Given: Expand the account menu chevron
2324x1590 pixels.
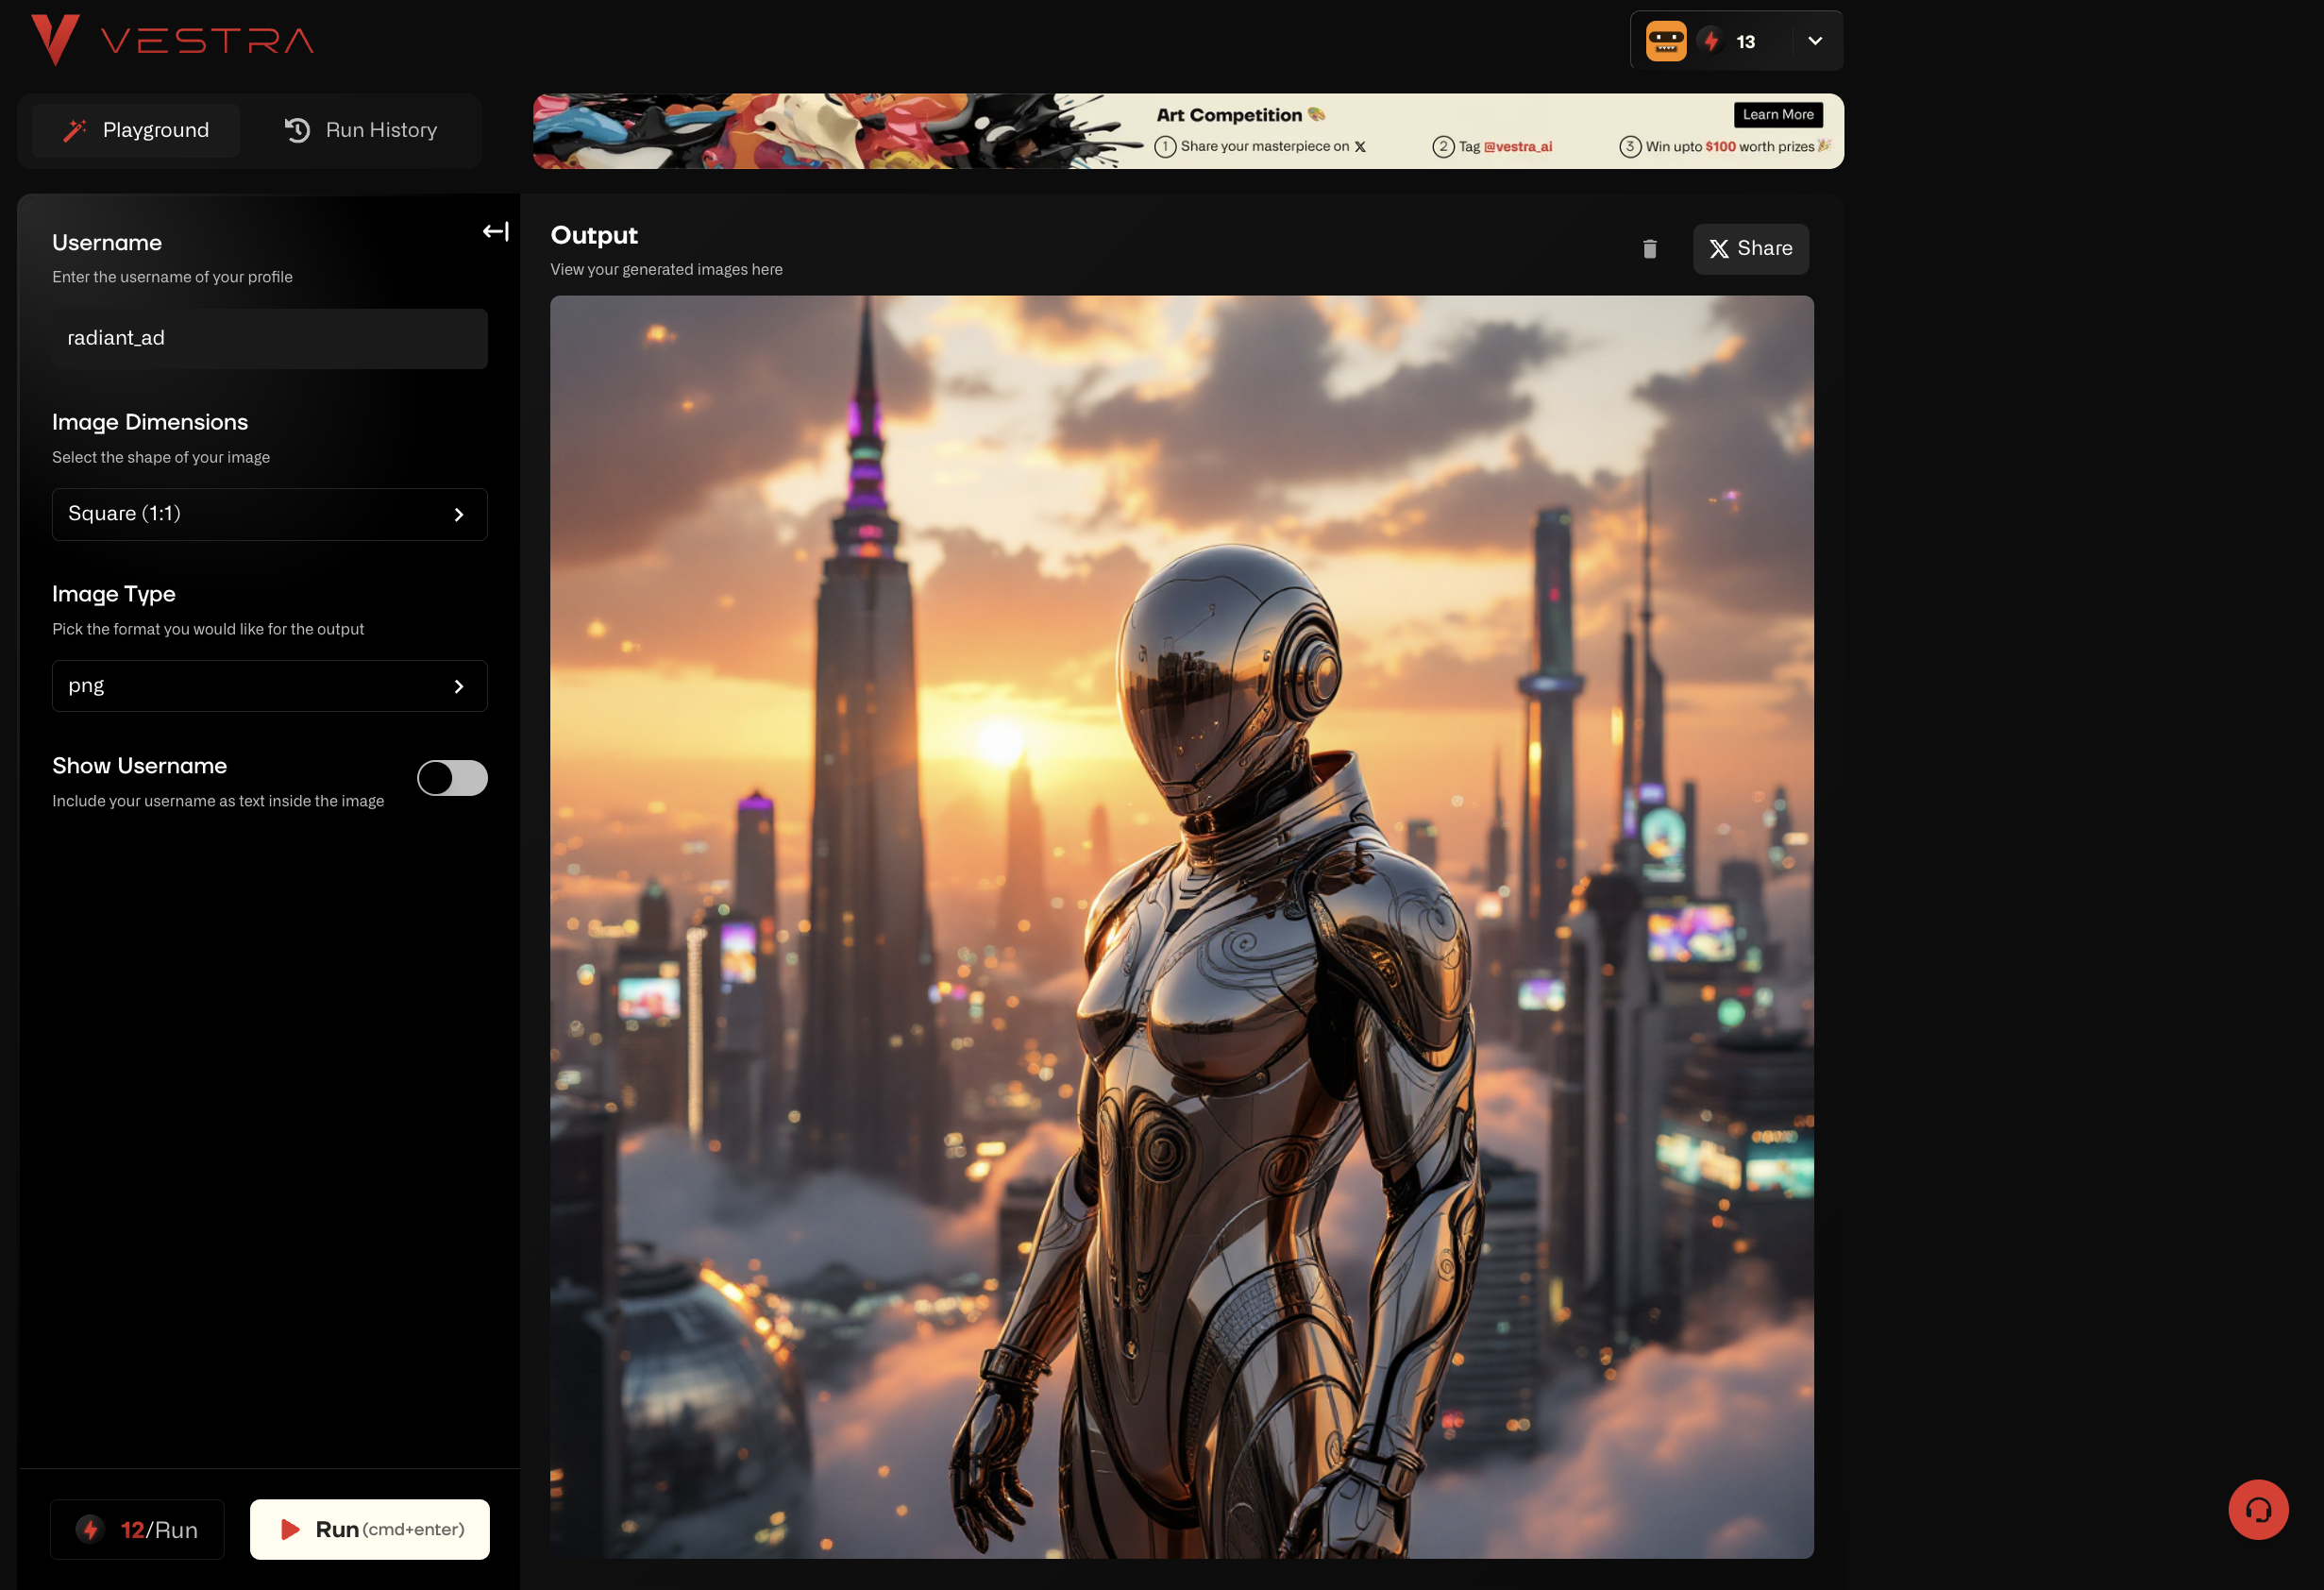Looking at the screenshot, I should 1815,41.
